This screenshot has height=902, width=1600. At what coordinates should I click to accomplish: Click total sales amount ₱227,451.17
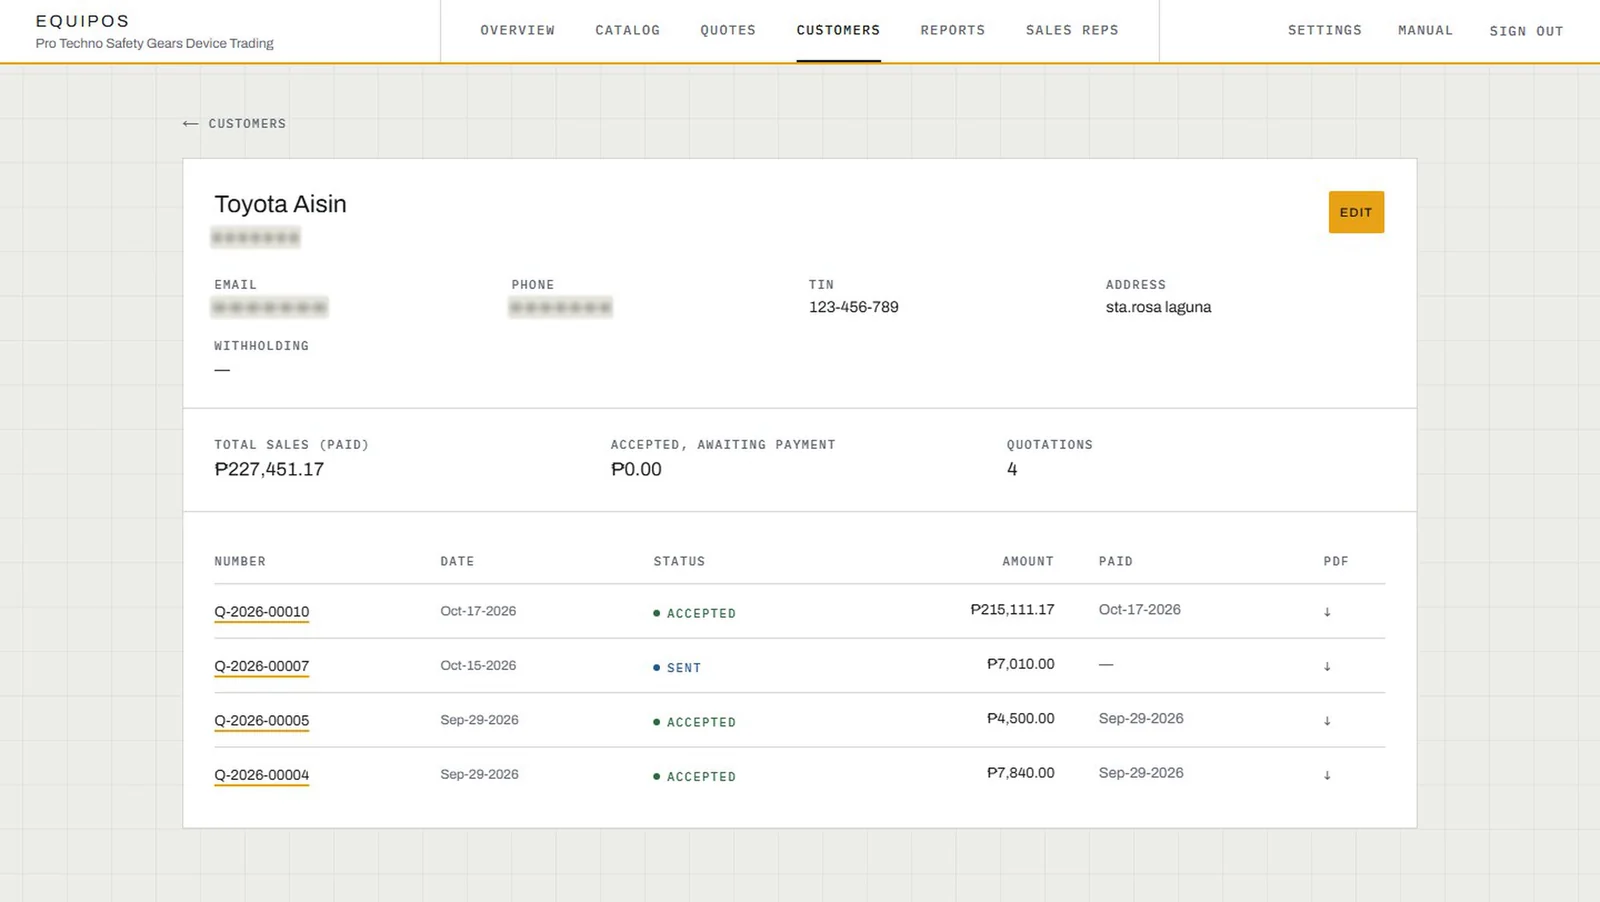coord(269,469)
